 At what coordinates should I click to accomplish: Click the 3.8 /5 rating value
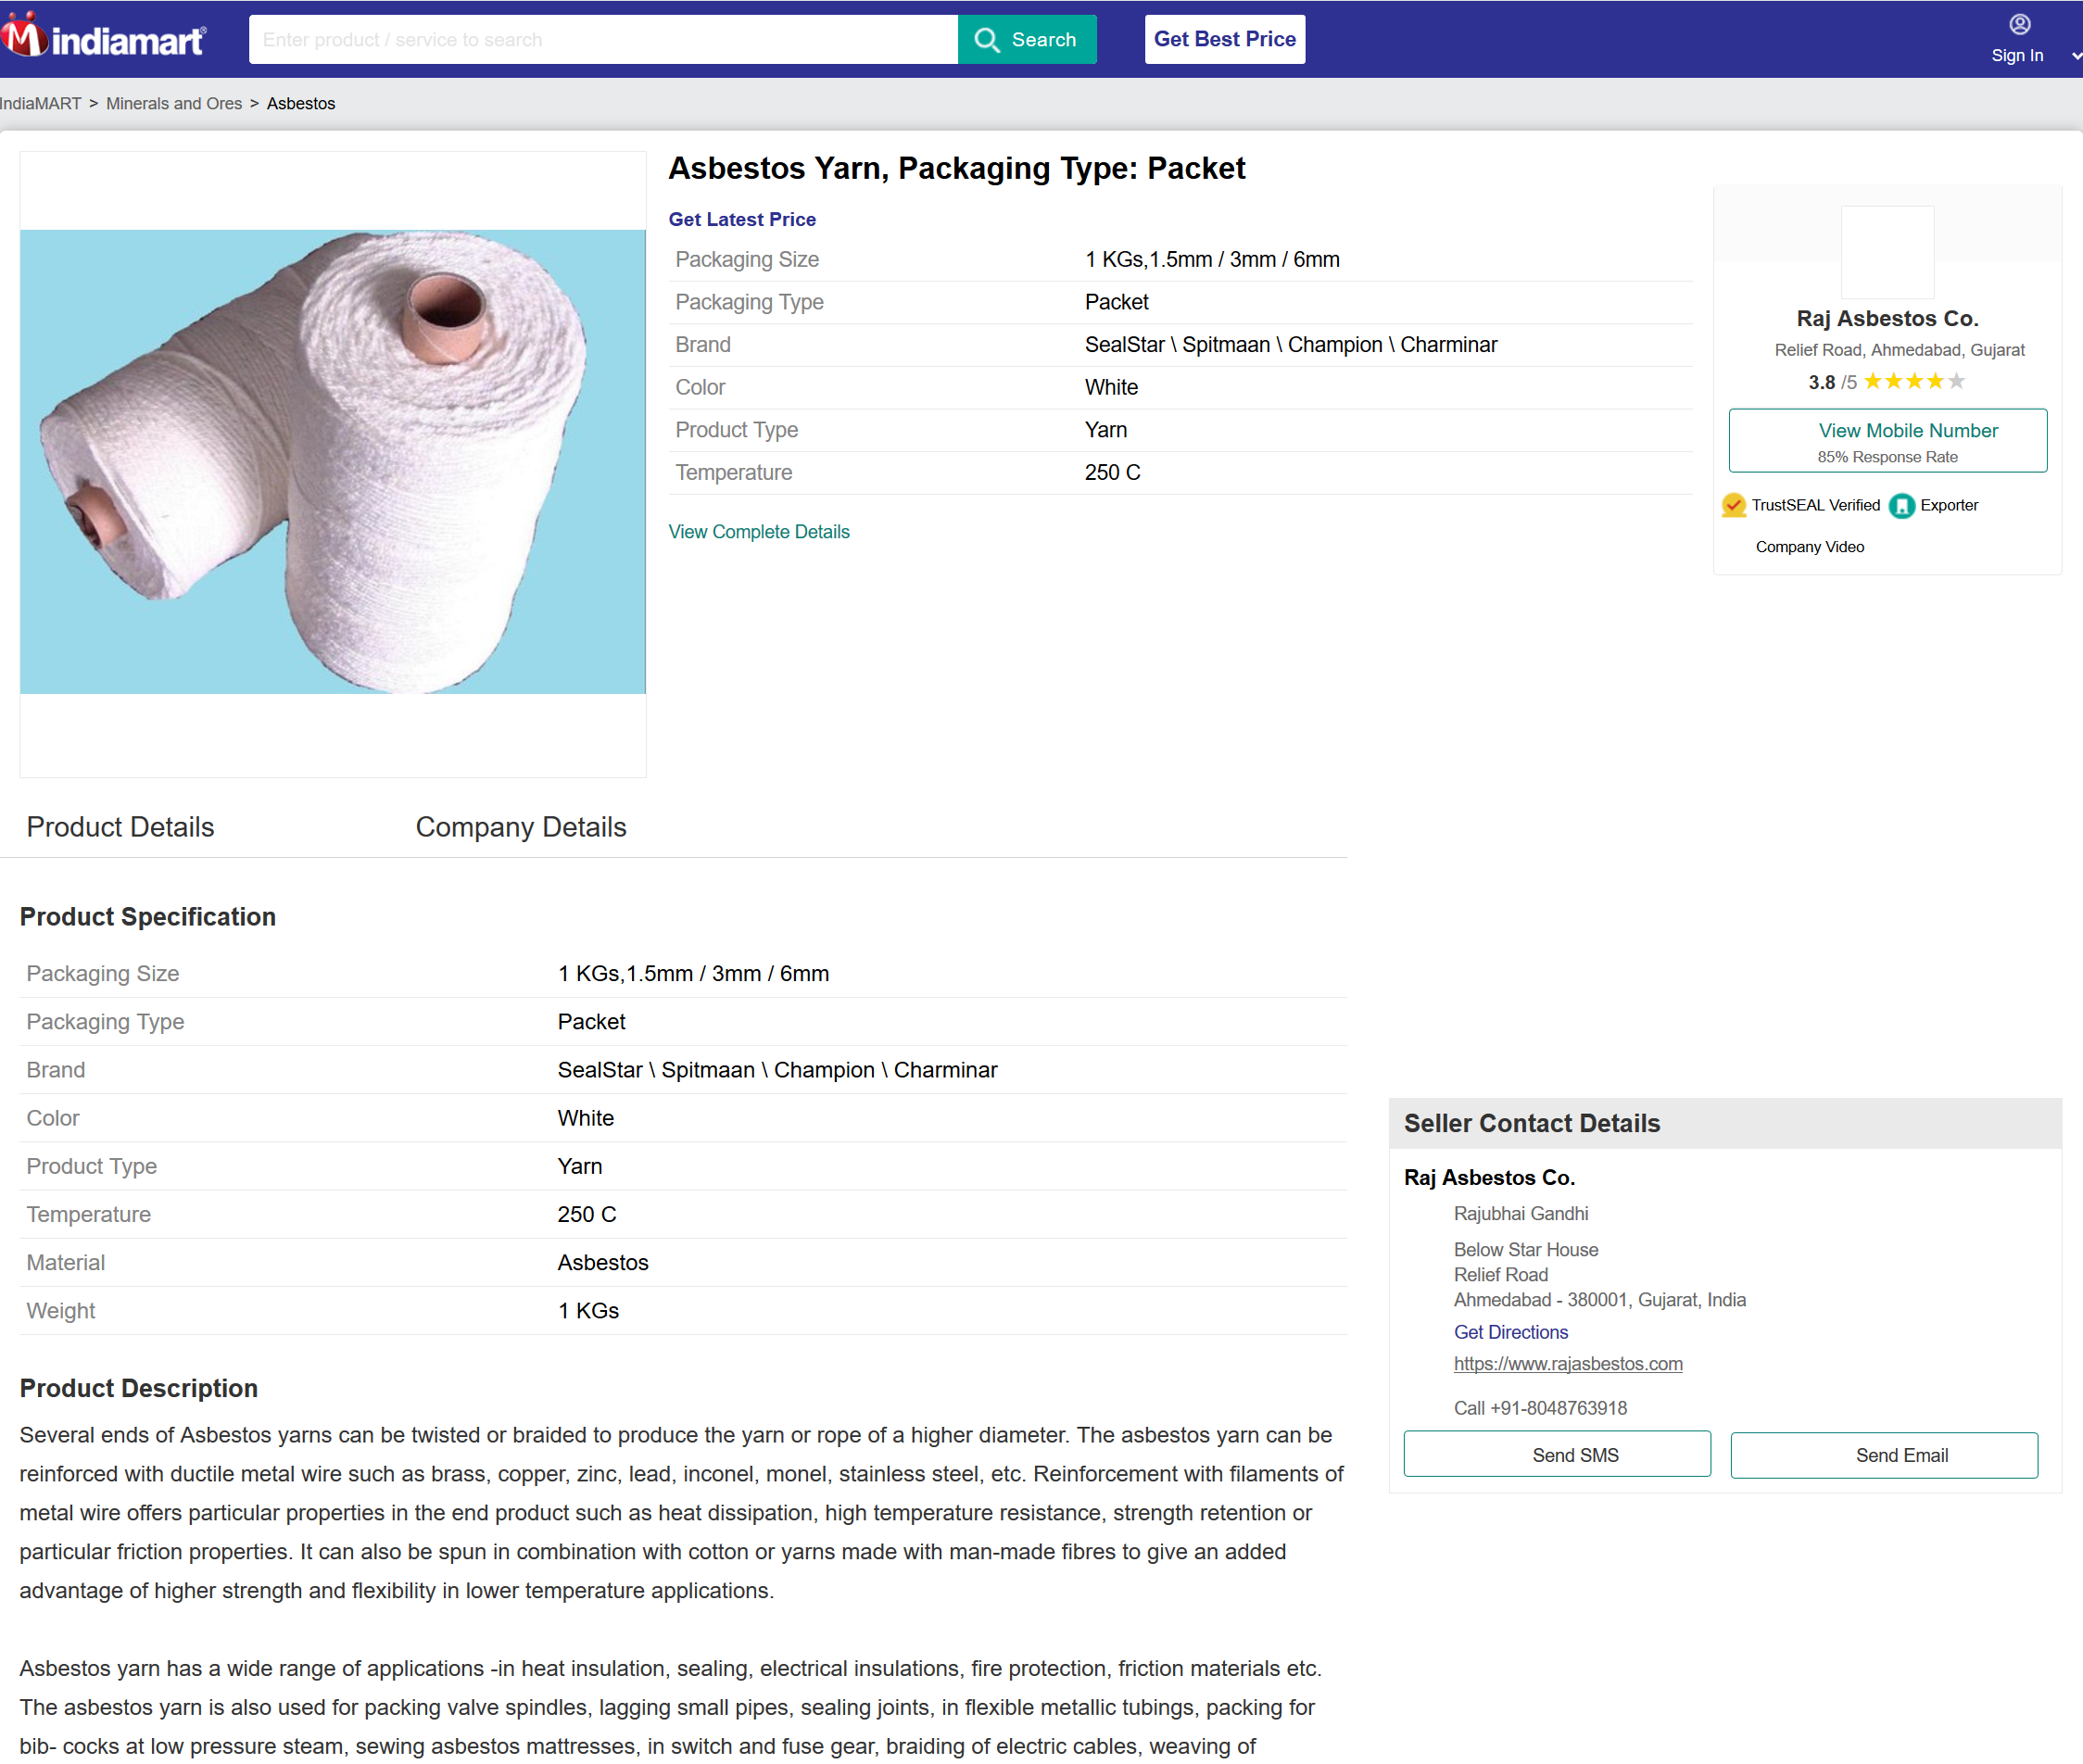1832,382
